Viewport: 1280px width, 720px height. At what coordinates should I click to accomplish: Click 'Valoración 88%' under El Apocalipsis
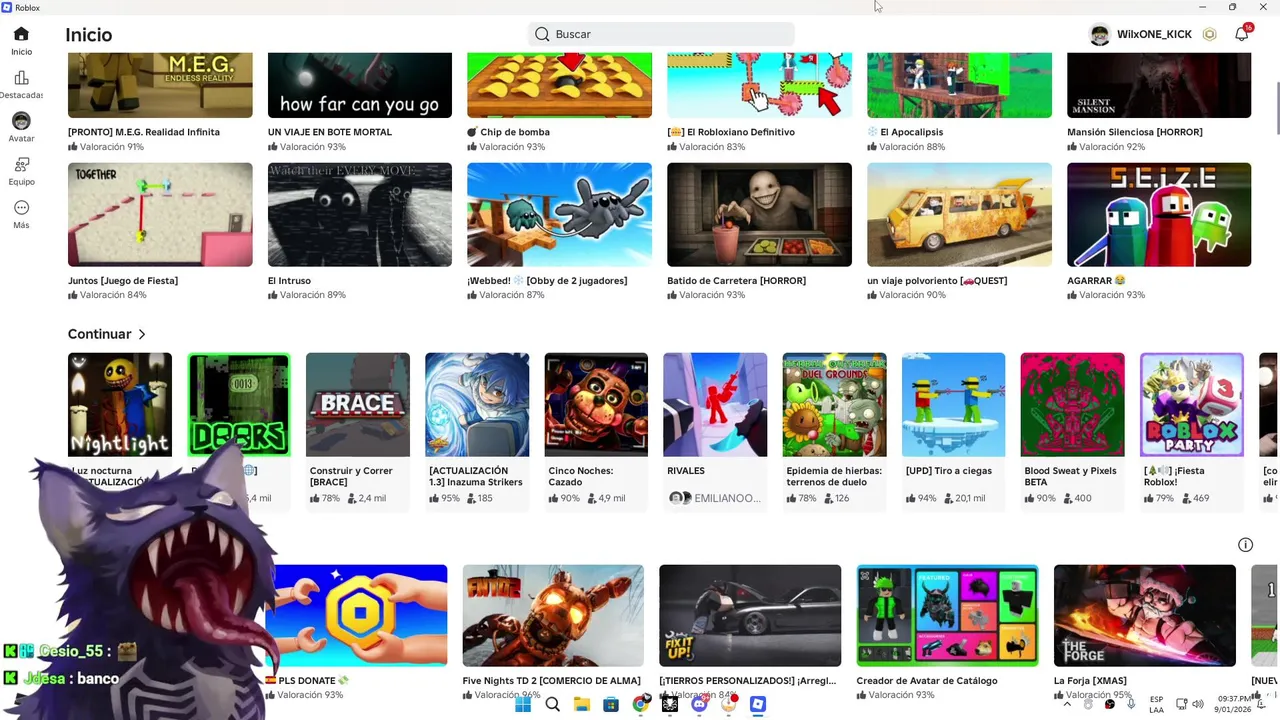[906, 147]
